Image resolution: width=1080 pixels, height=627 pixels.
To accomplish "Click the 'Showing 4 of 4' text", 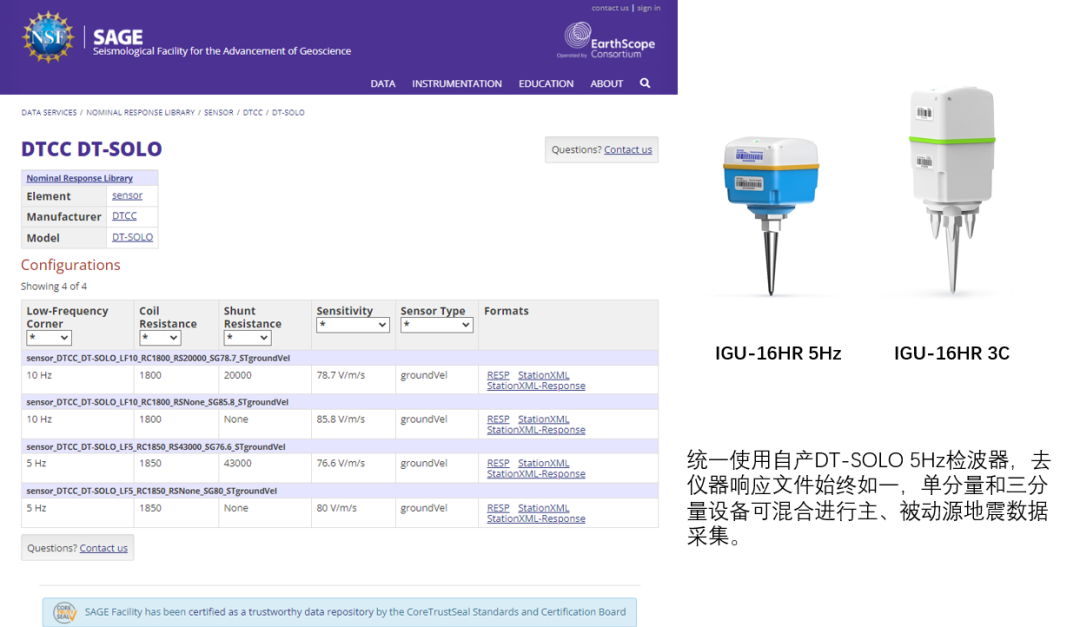I will point(54,286).
